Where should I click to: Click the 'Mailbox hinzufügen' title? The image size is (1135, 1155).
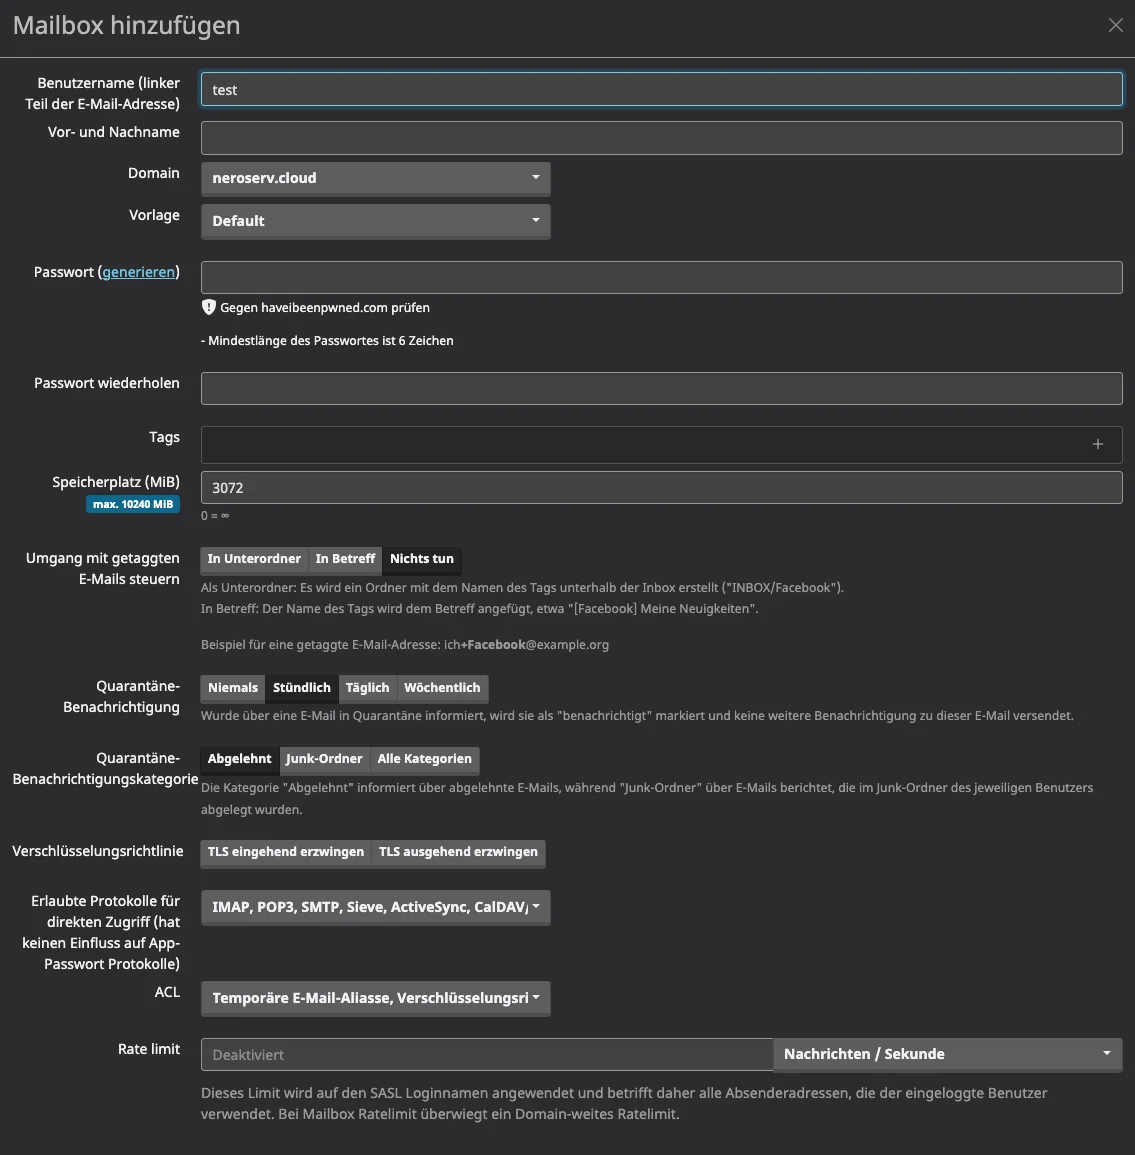pyautogui.click(x=127, y=26)
